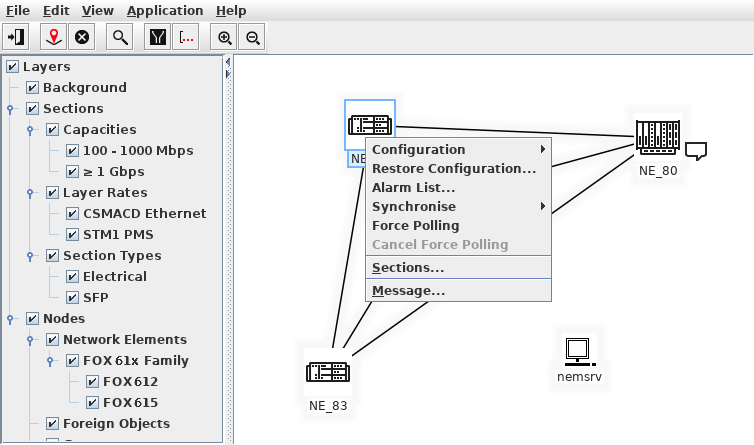Click the exit door toolbar icon
The width and height of the screenshot is (754, 445).
(x=17, y=38)
